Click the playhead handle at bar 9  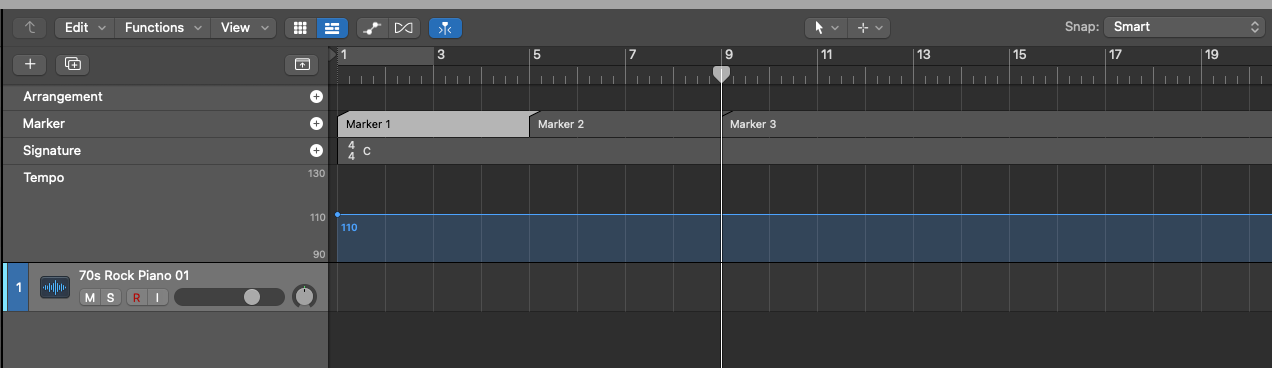(721, 74)
